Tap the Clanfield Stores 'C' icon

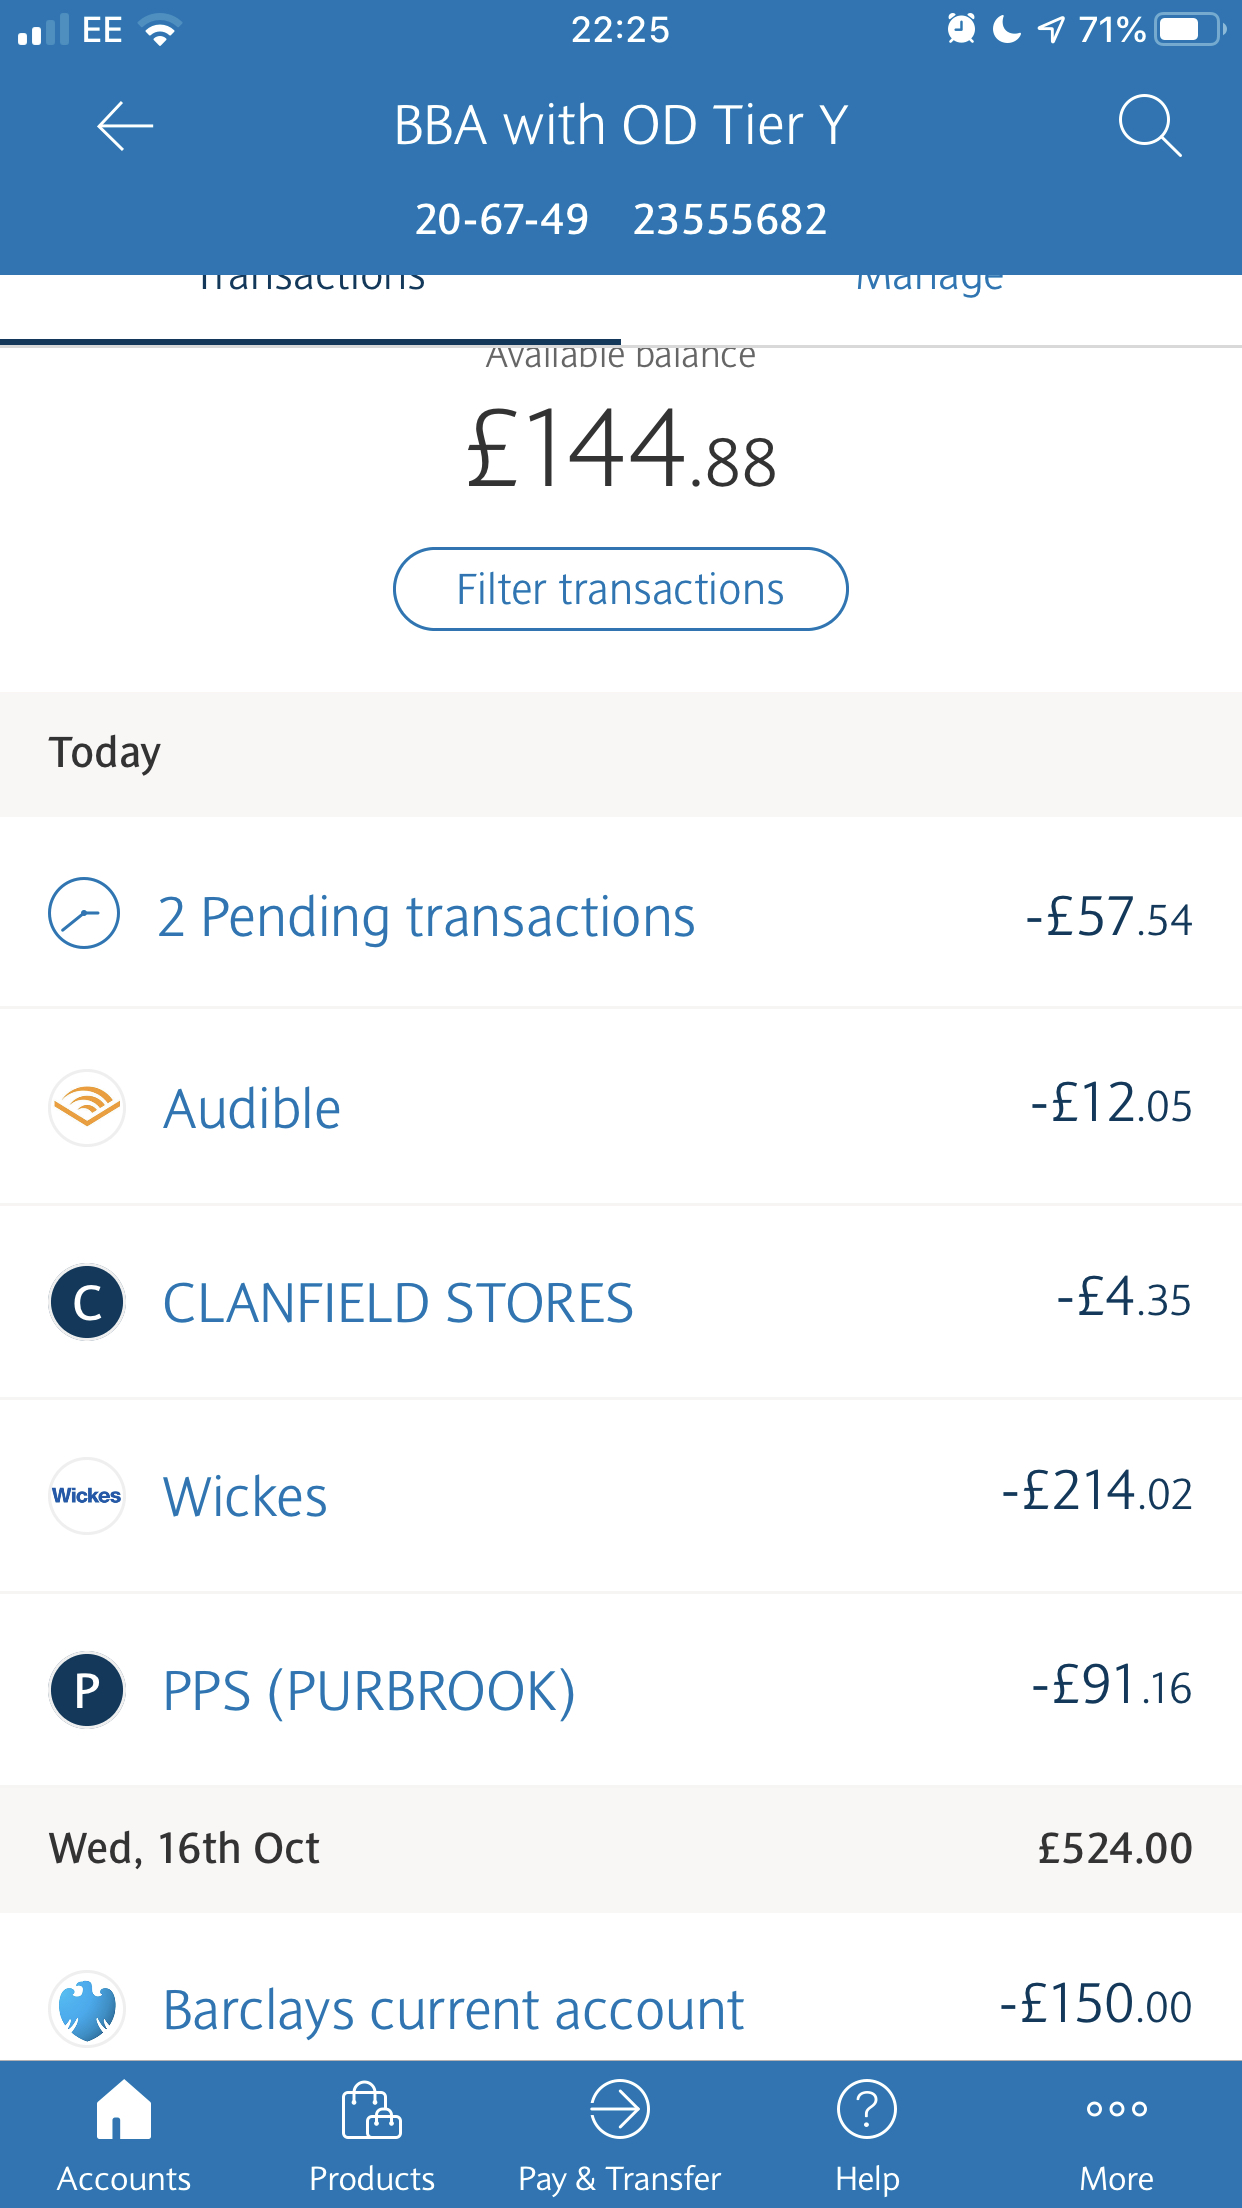tap(87, 1302)
